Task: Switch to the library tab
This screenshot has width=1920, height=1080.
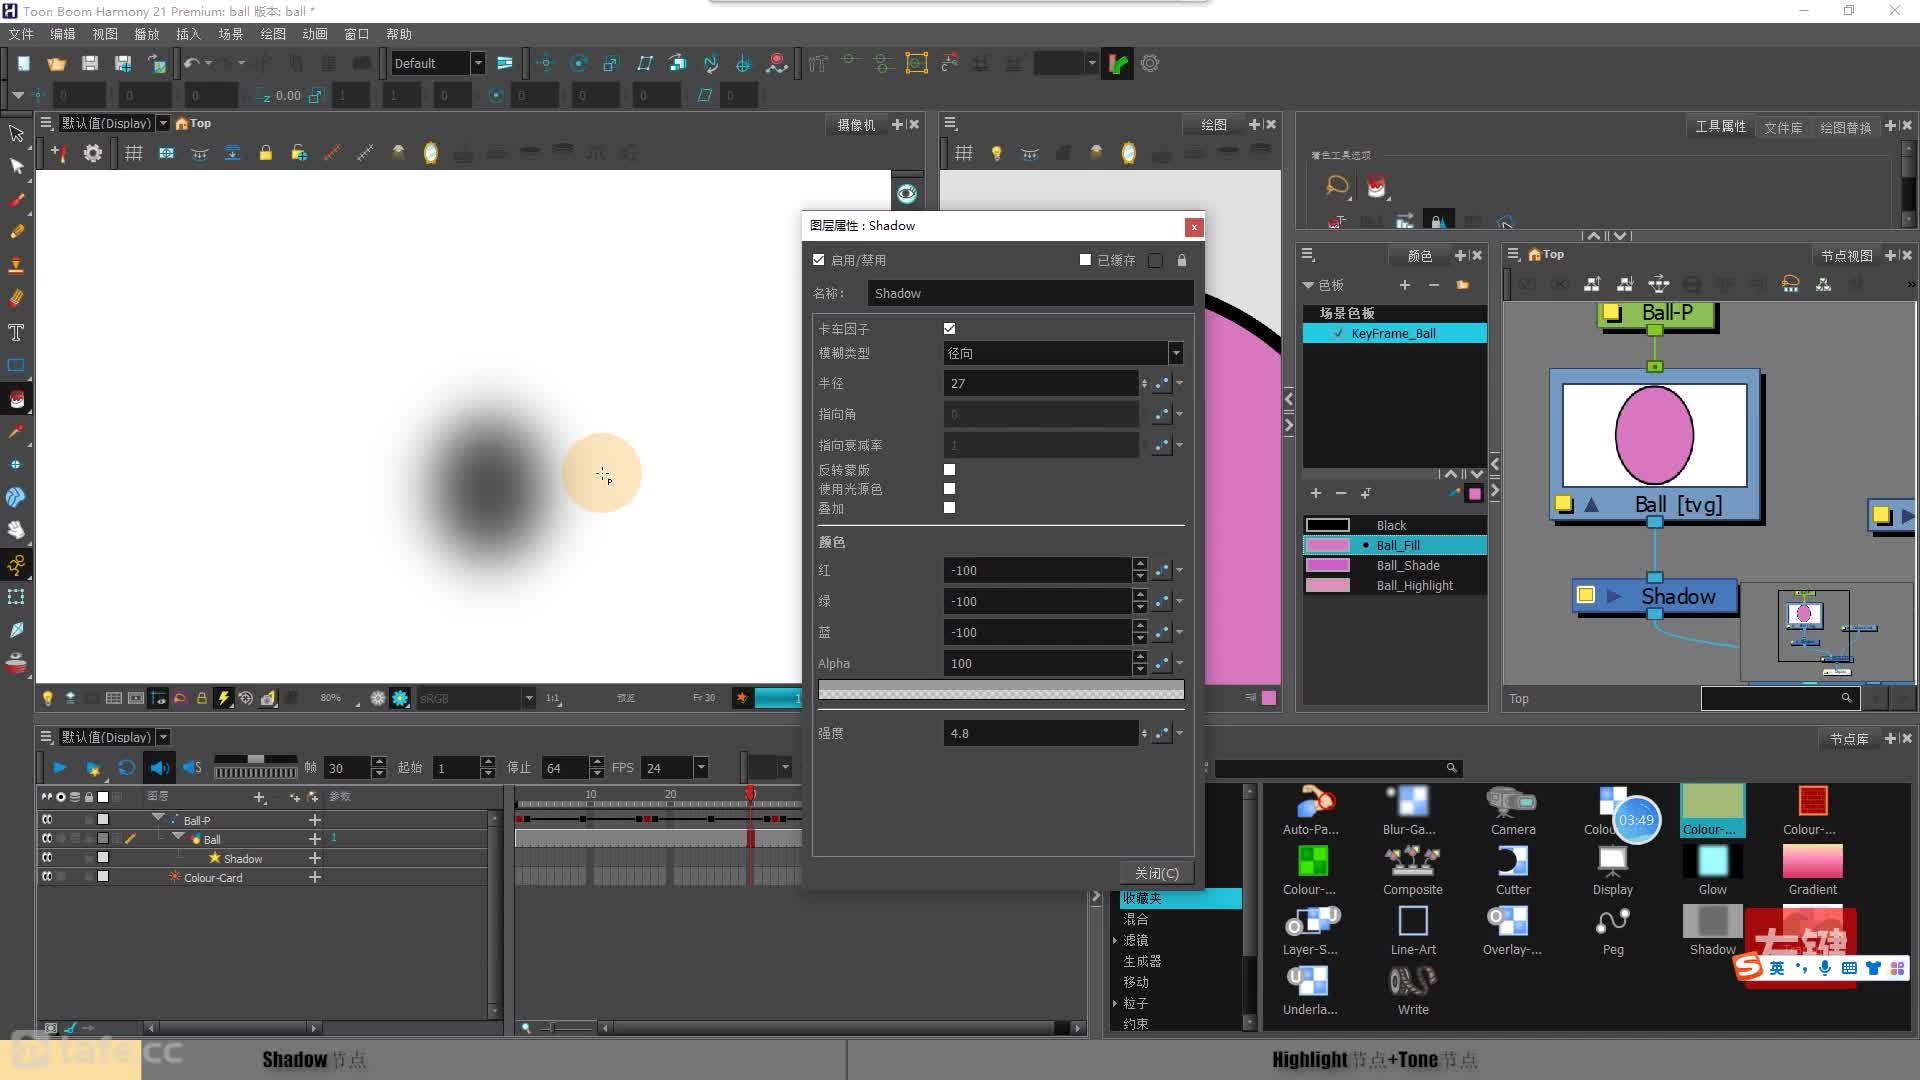Action: pos(1783,127)
